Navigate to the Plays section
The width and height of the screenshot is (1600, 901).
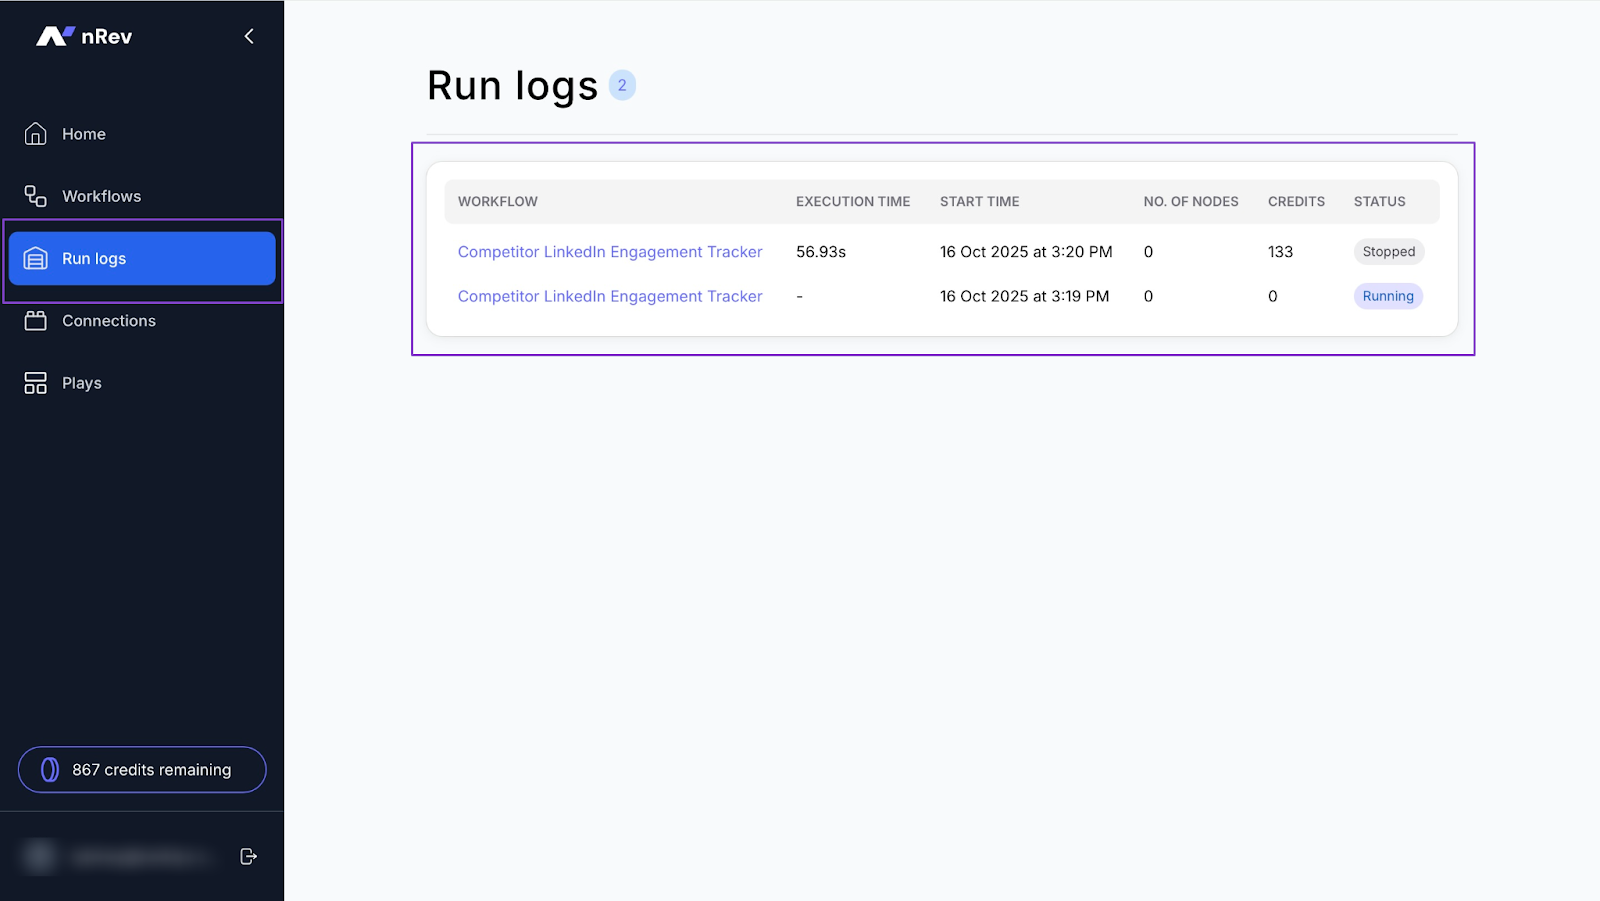(x=81, y=382)
